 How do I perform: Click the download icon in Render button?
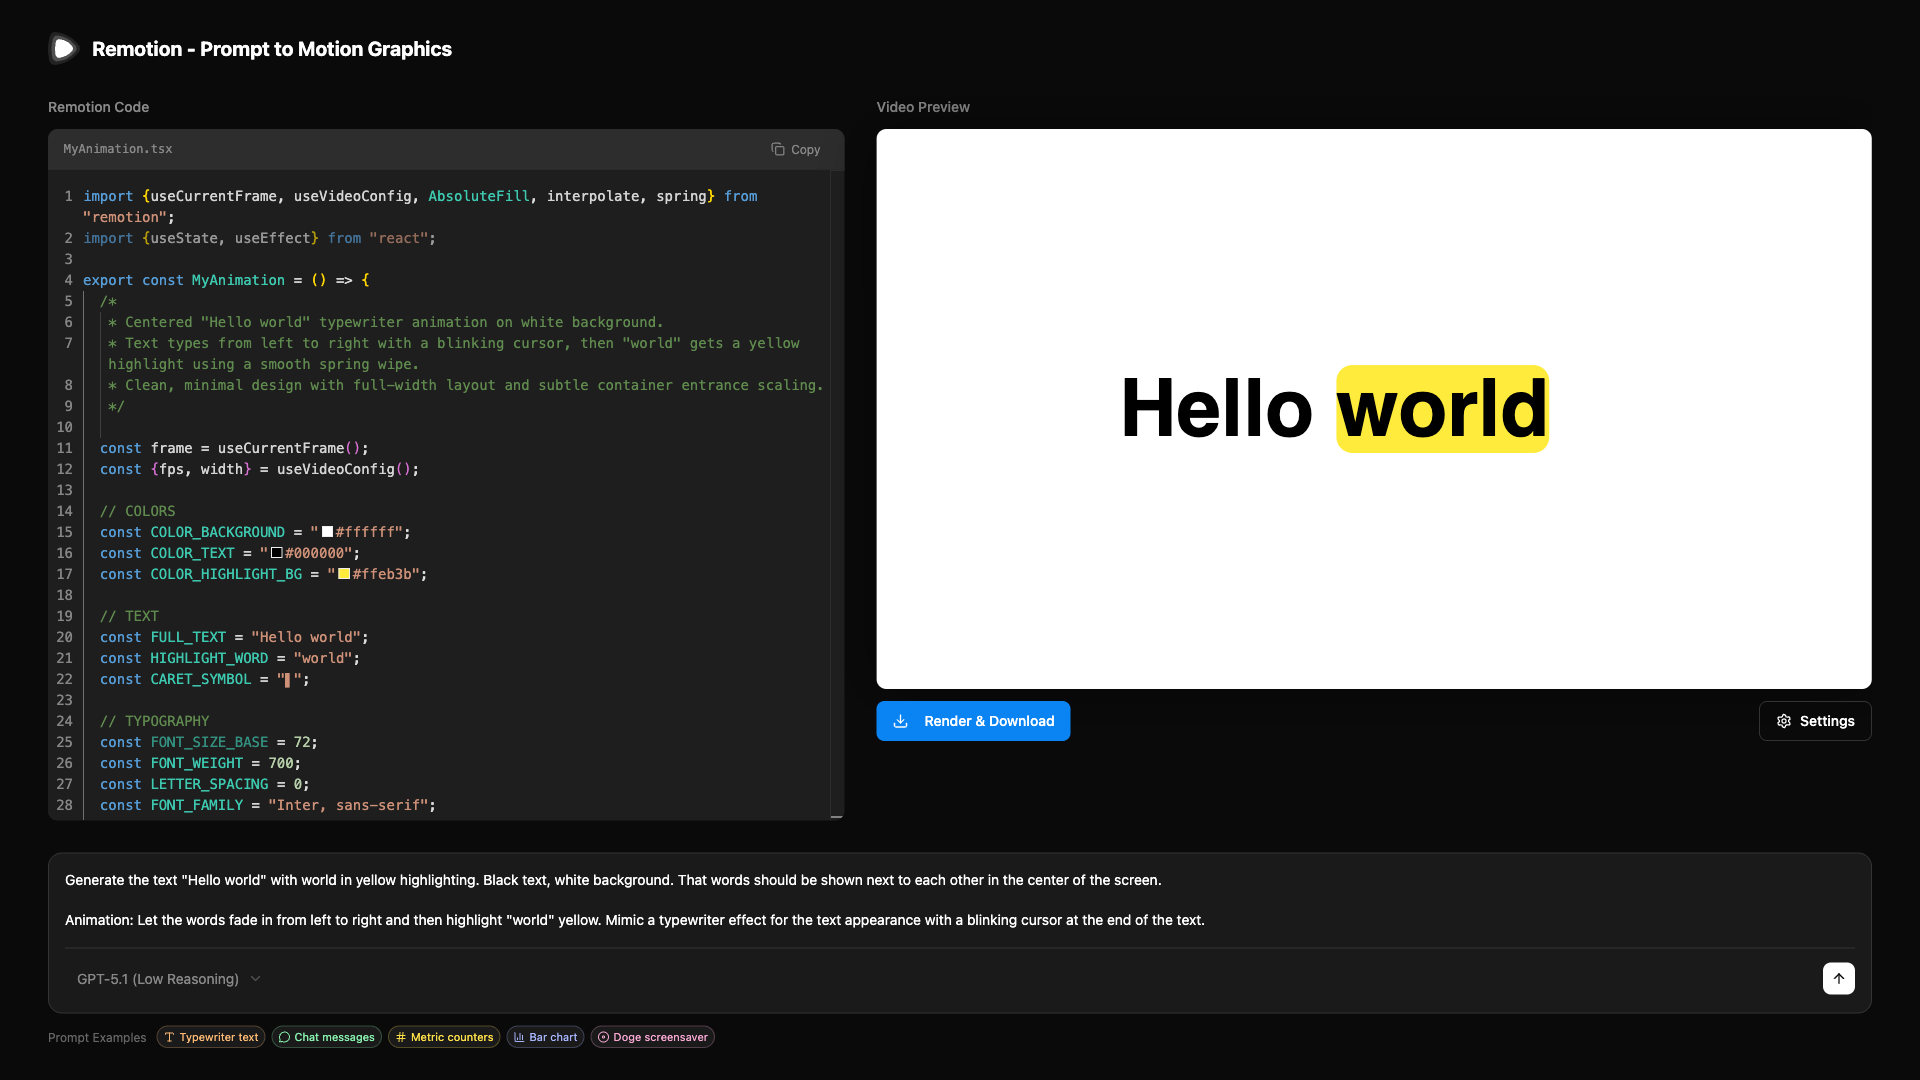(x=900, y=721)
